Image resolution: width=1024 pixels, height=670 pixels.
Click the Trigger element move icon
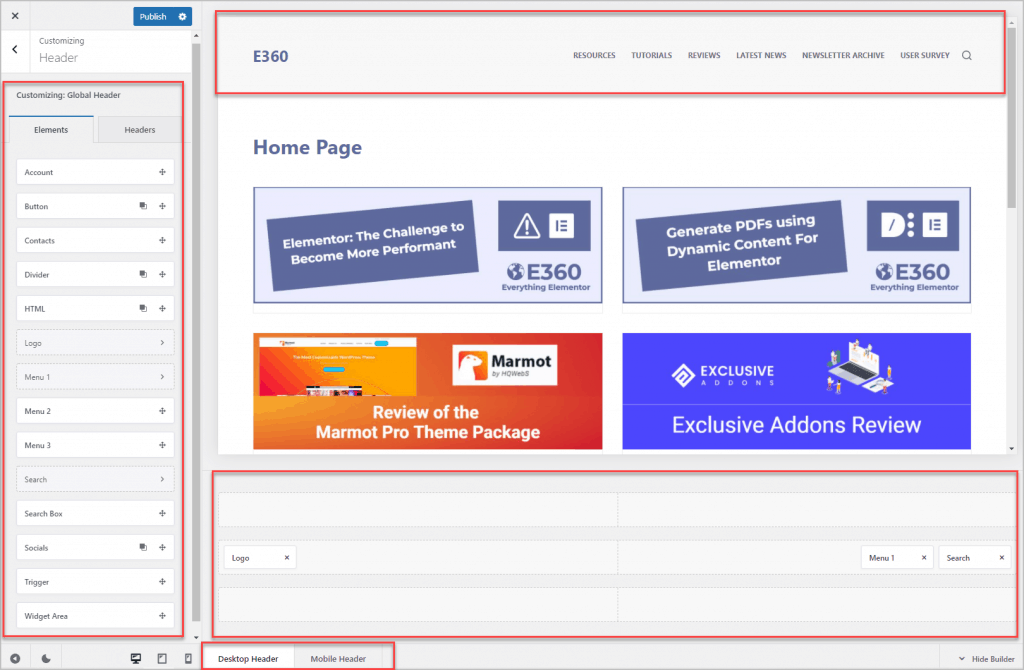tap(162, 581)
